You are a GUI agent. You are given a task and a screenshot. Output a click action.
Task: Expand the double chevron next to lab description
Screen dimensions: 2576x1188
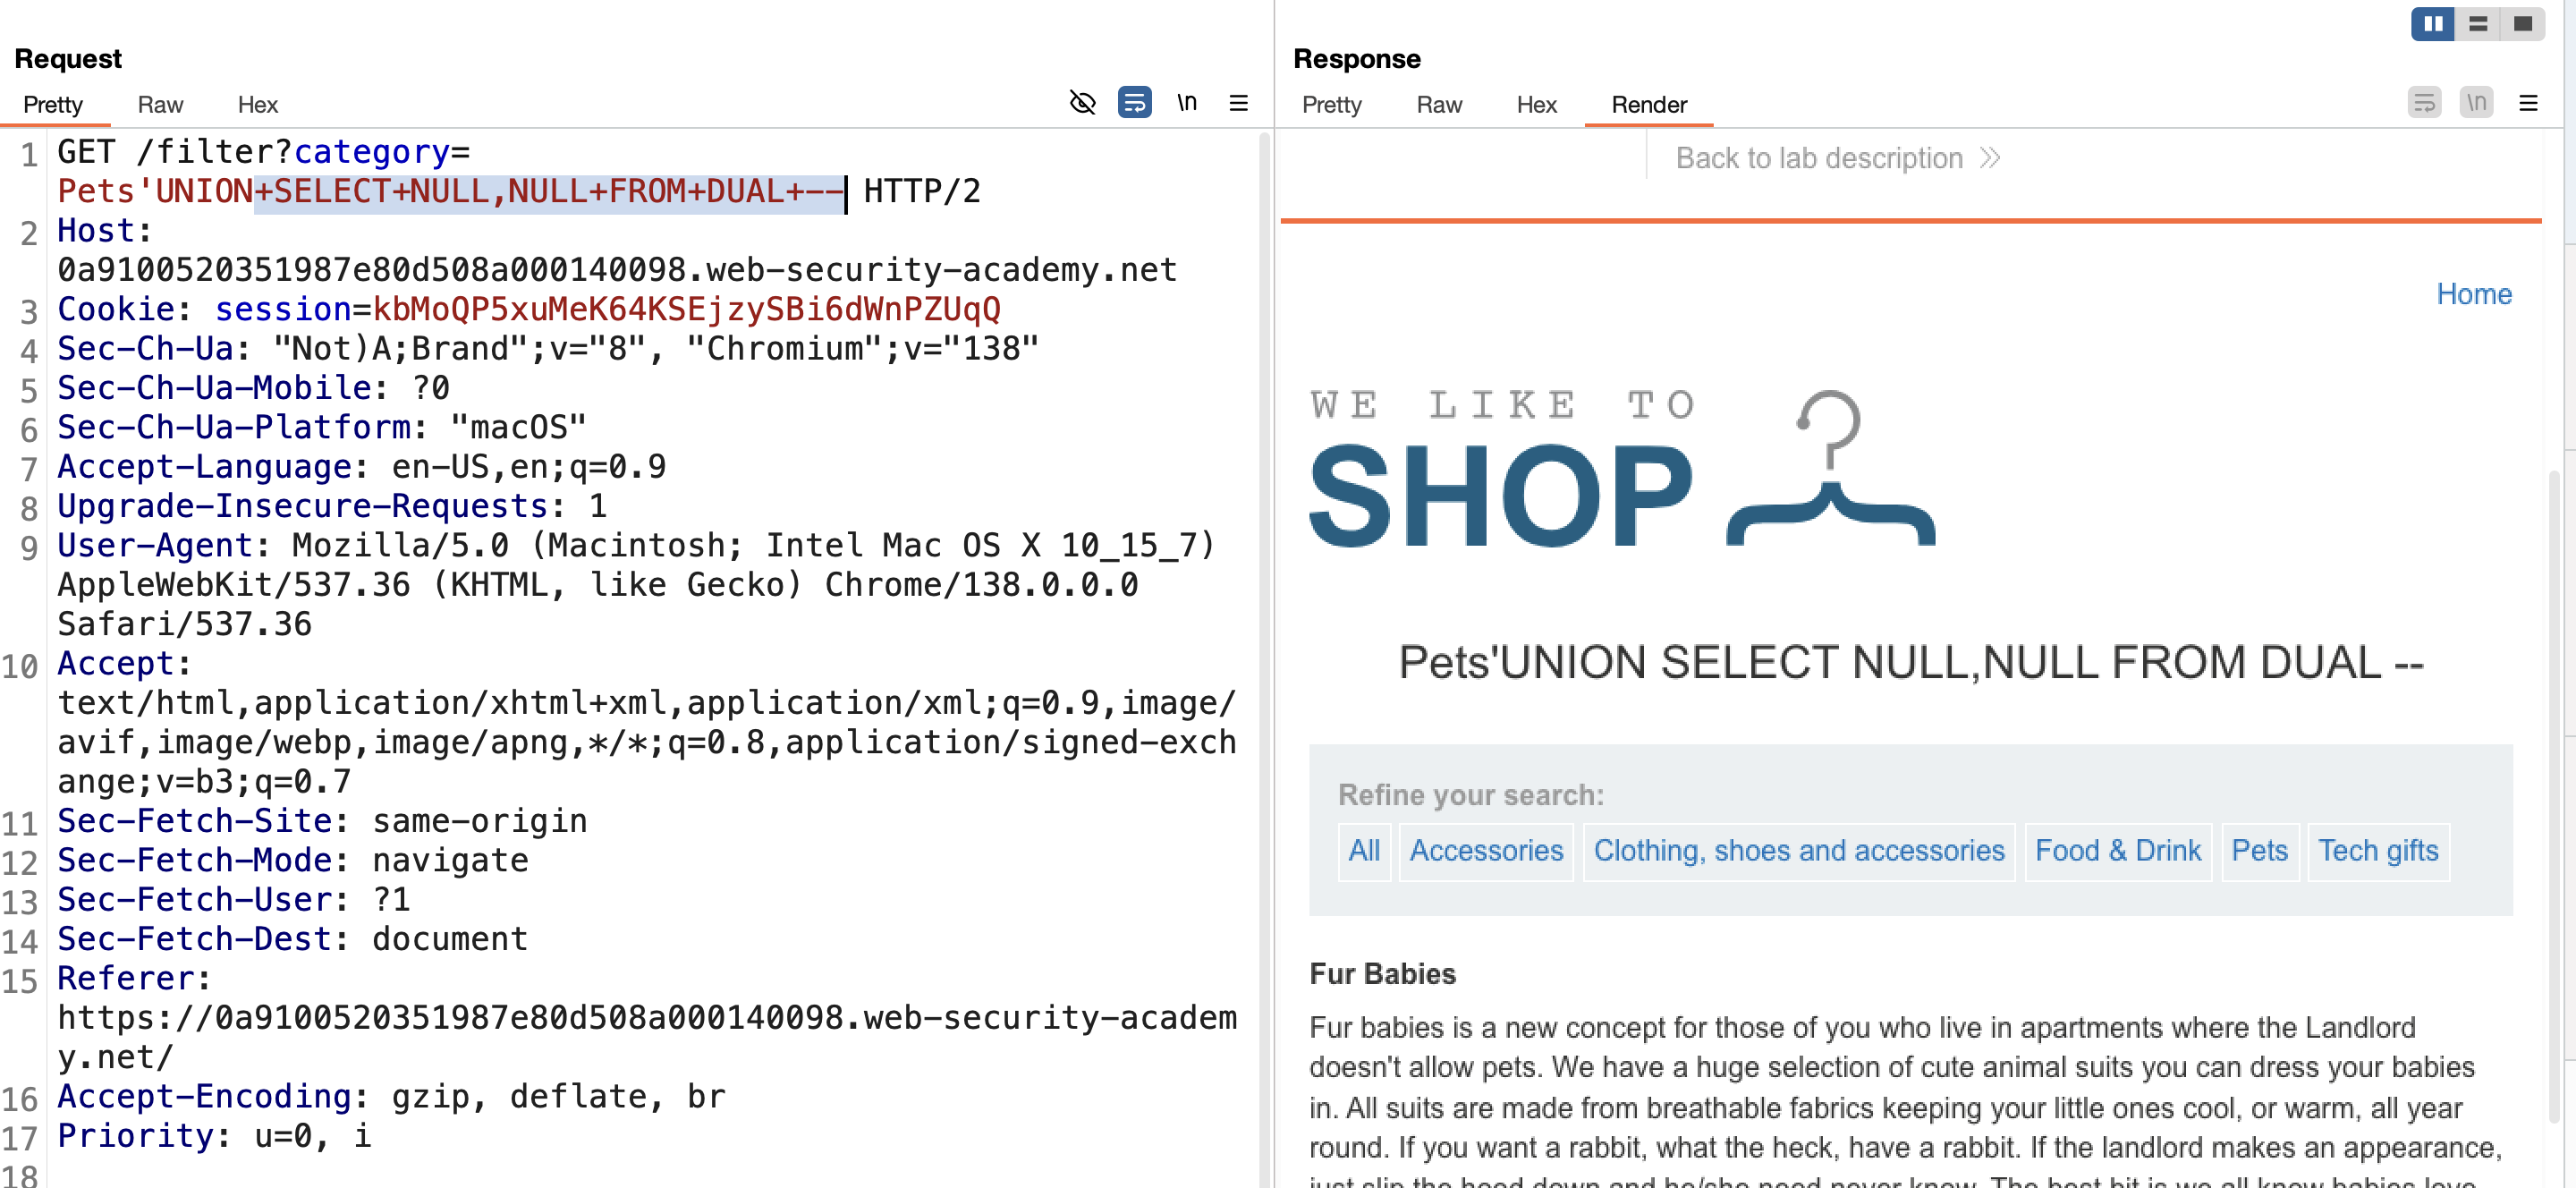[x=1989, y=158]
